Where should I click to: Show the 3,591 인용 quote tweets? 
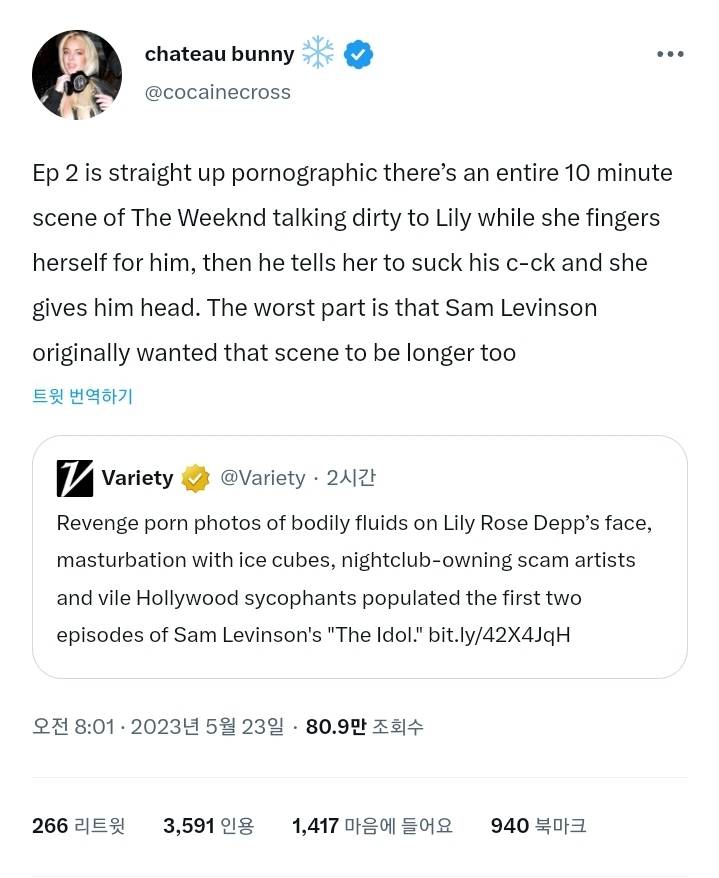208,826
